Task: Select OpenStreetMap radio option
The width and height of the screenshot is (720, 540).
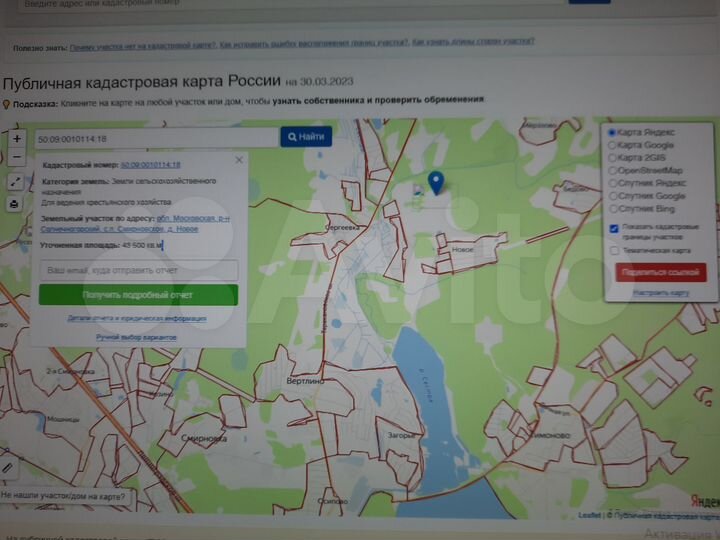Action: 612,170
